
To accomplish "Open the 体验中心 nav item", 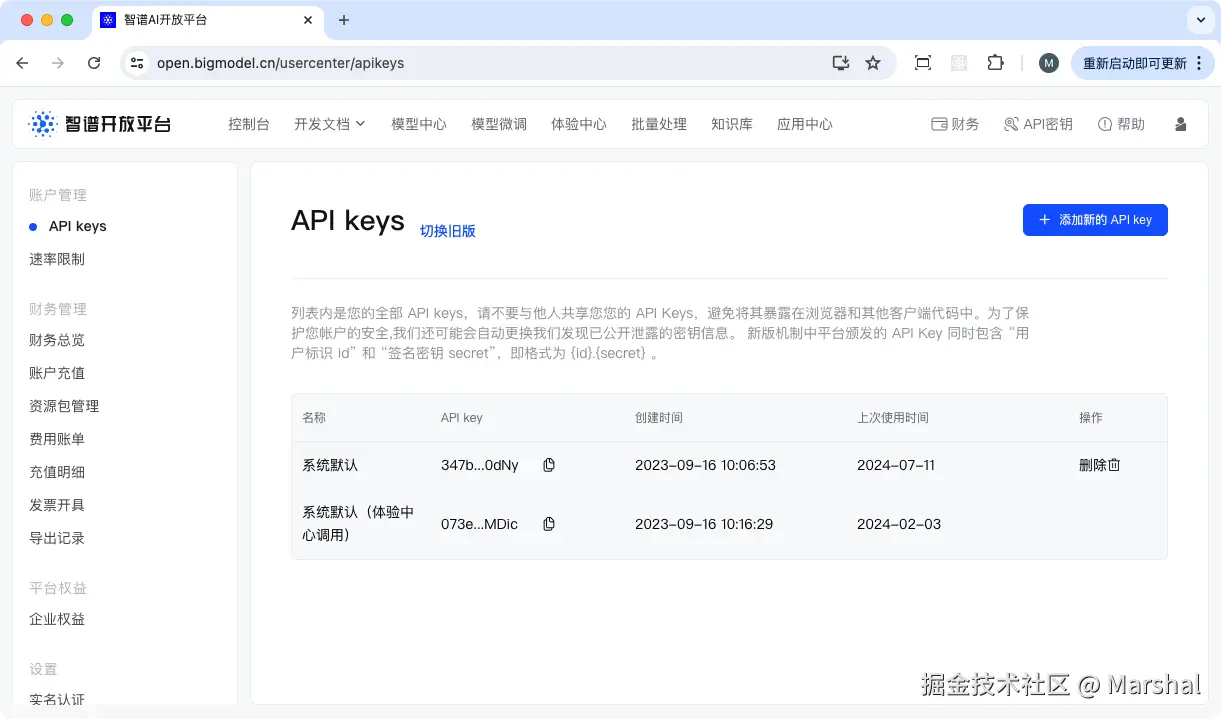I will click(x=579, y=124).
